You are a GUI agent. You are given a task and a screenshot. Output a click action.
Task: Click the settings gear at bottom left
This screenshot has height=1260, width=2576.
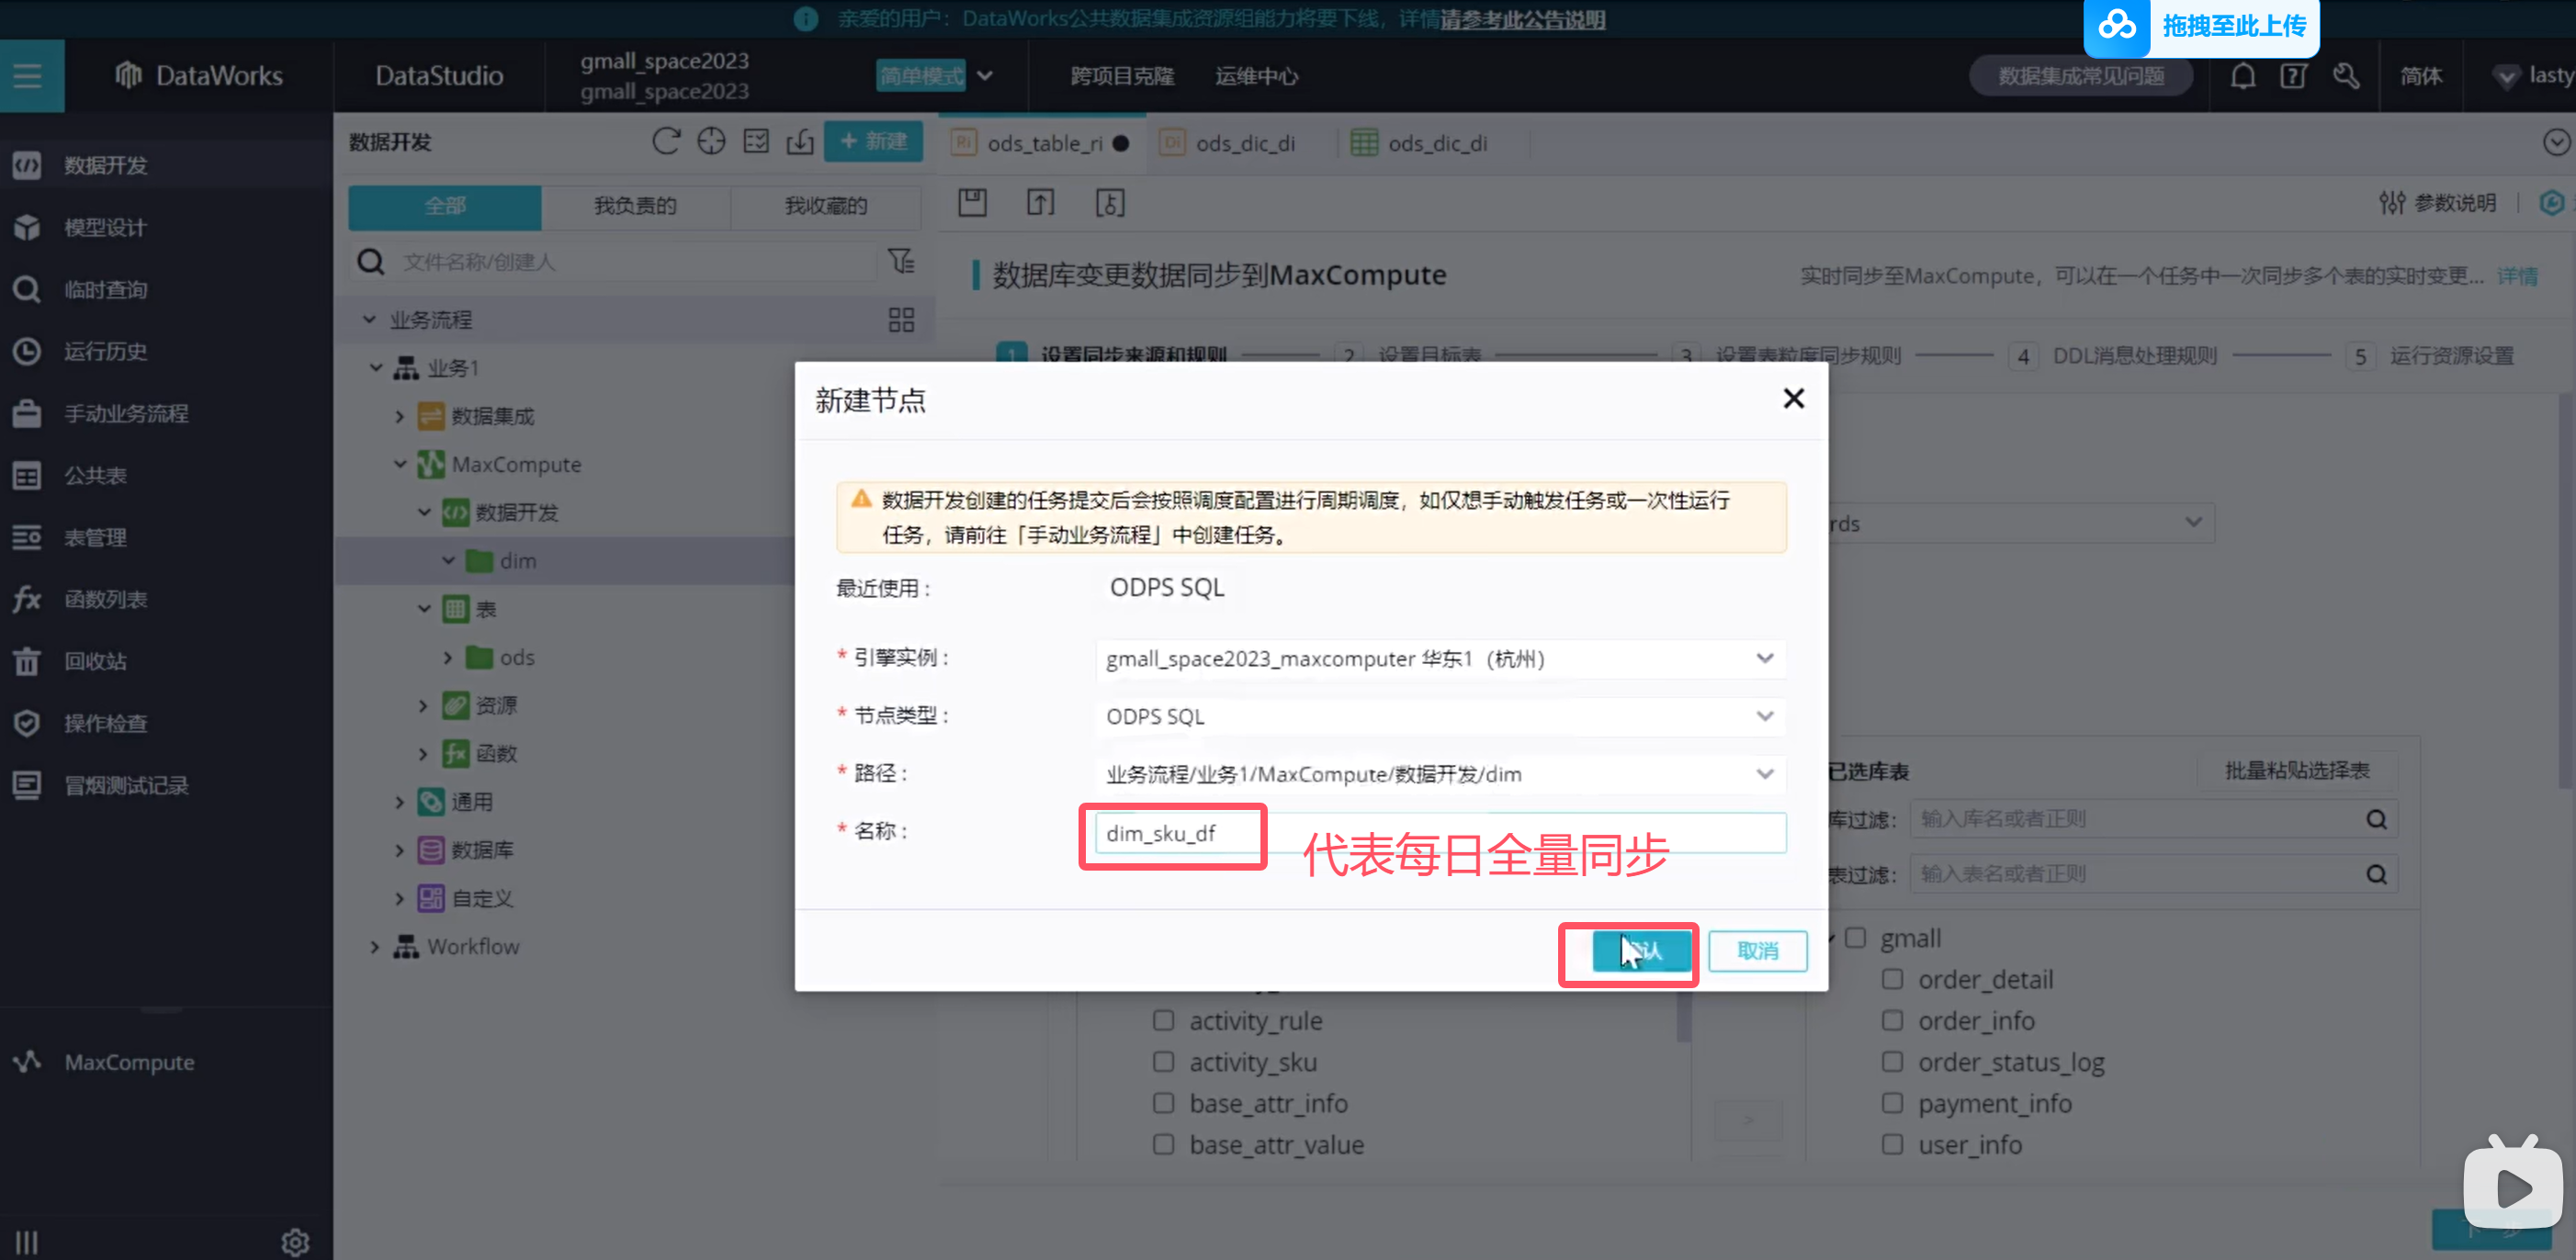pyautogui.click(x=295, y=1241)
